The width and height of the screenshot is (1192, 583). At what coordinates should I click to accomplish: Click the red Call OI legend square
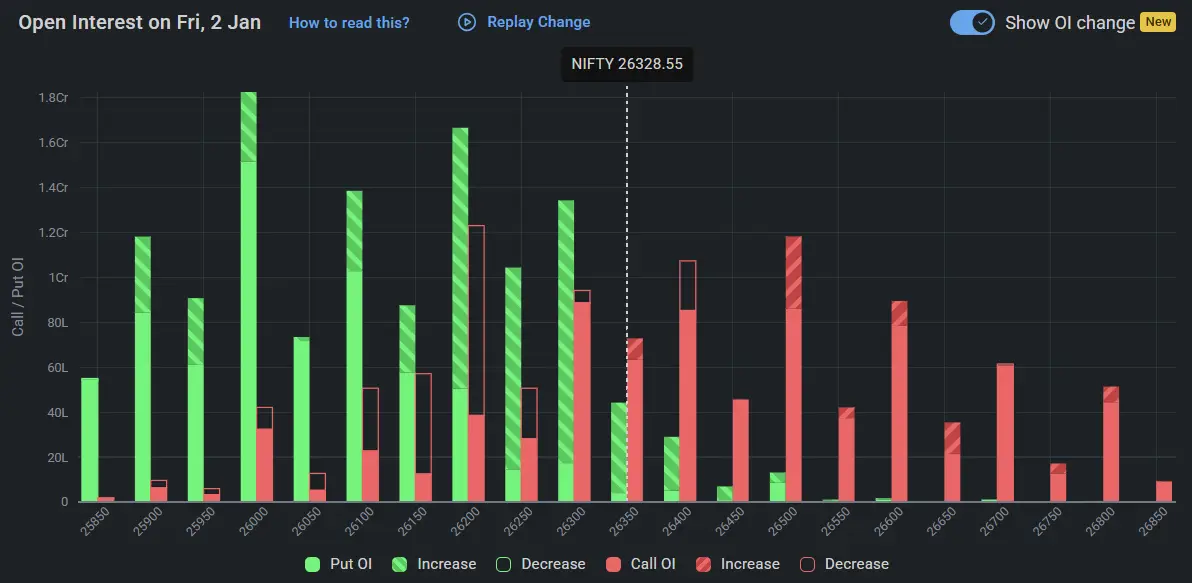coord(613,563)
